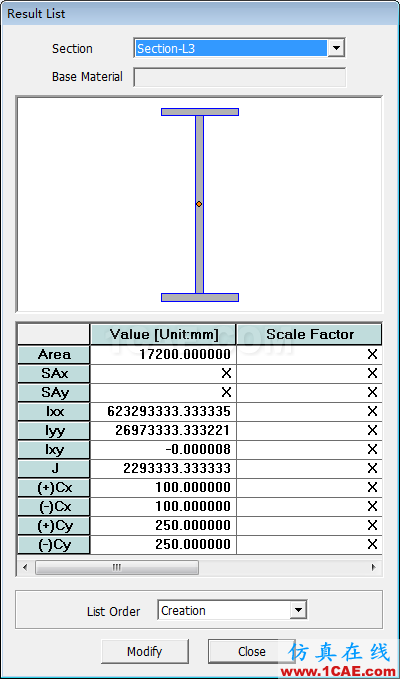This screenshot has height=679, width=400.
Task: Expand the List Order Creation dropdown
Action: [298, 611]
